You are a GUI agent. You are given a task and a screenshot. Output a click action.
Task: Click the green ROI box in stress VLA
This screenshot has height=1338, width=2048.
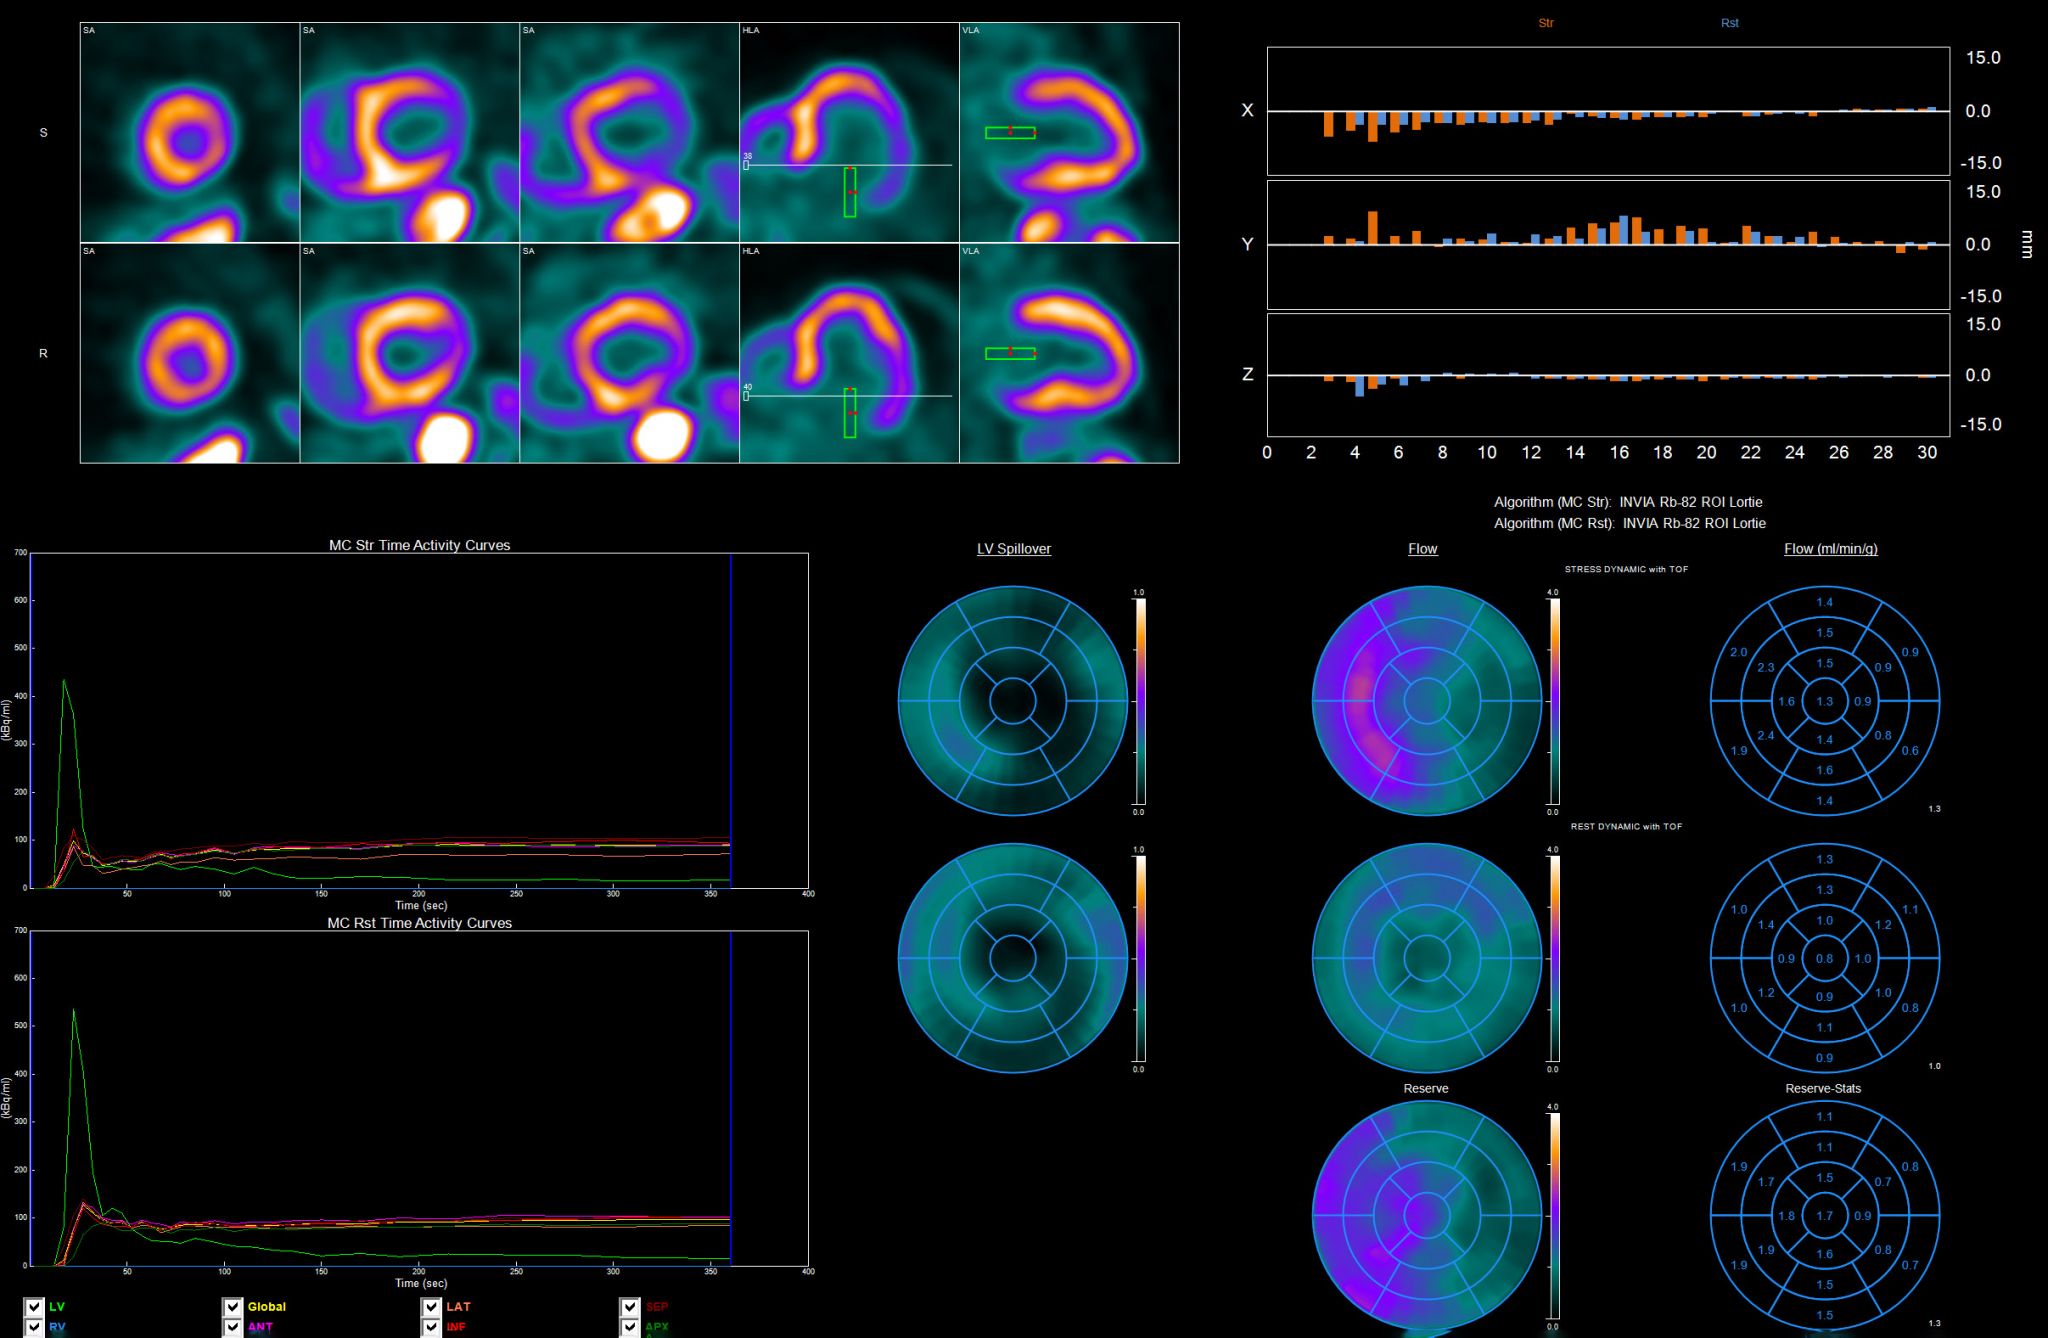[x=1010, y=132]
